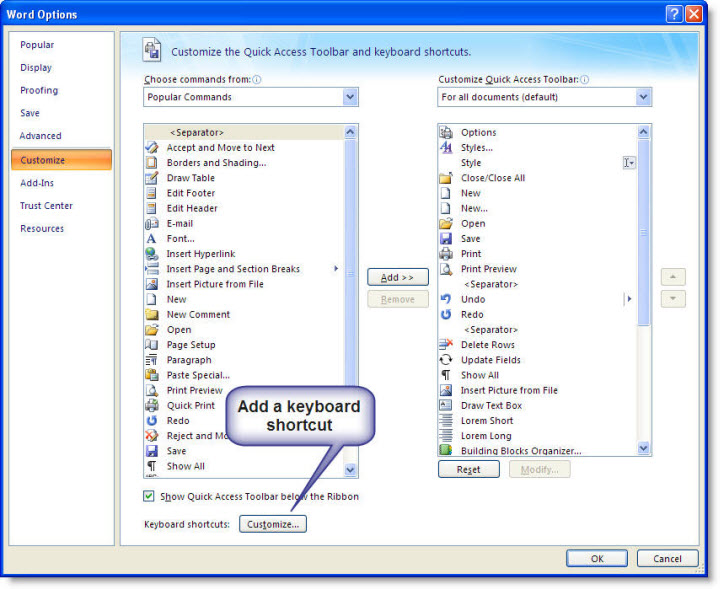Open the Proofing category
Viewport: 720px width, 589px height.
click(39, 90)
